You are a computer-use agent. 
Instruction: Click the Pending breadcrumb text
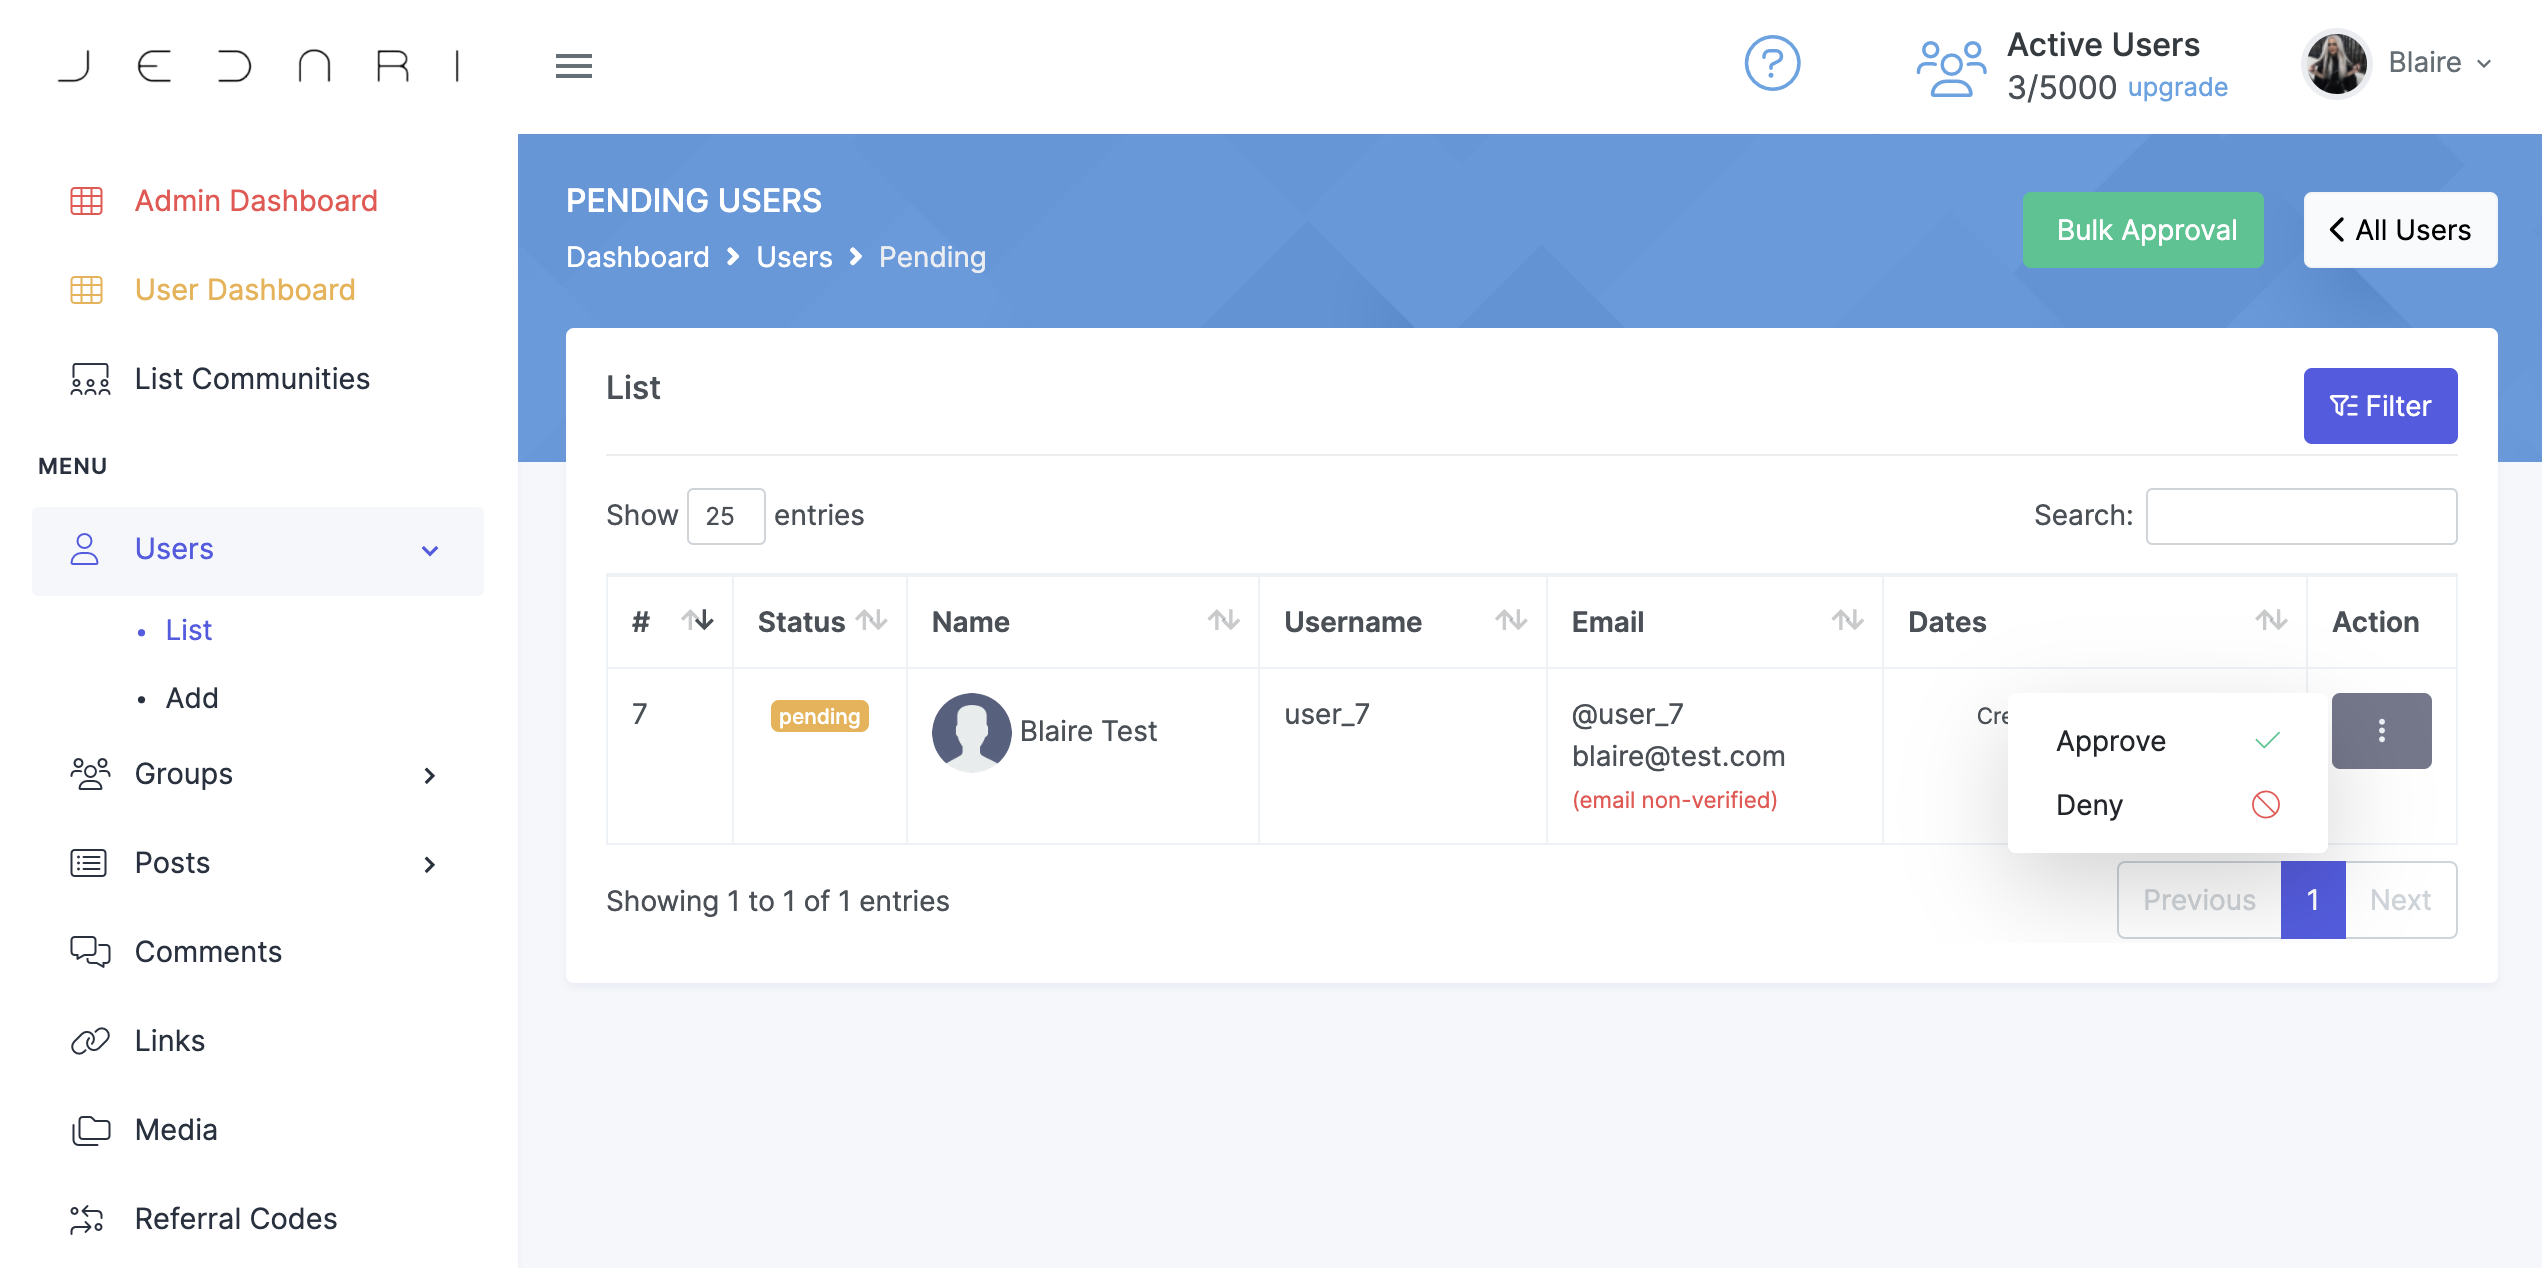coord(932,257)
